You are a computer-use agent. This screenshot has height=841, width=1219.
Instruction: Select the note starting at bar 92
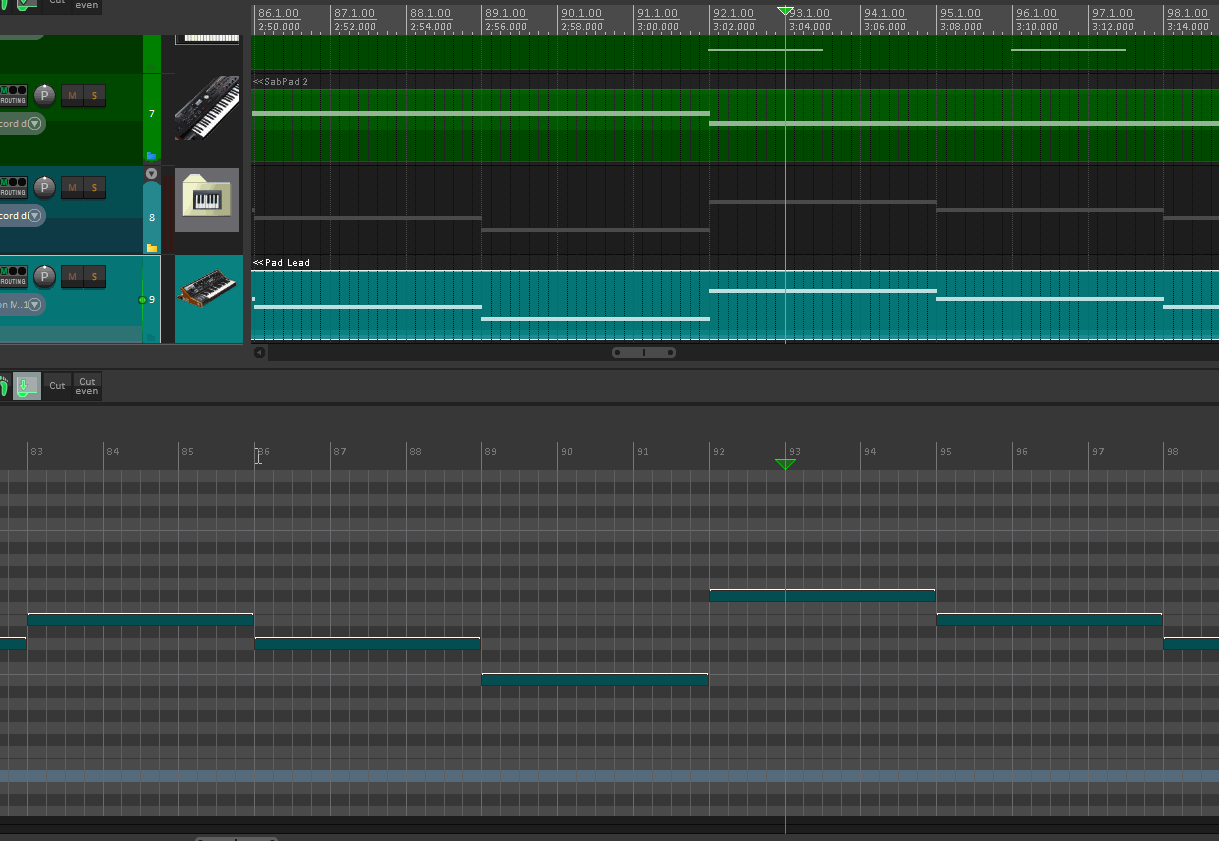pos(822,595)
